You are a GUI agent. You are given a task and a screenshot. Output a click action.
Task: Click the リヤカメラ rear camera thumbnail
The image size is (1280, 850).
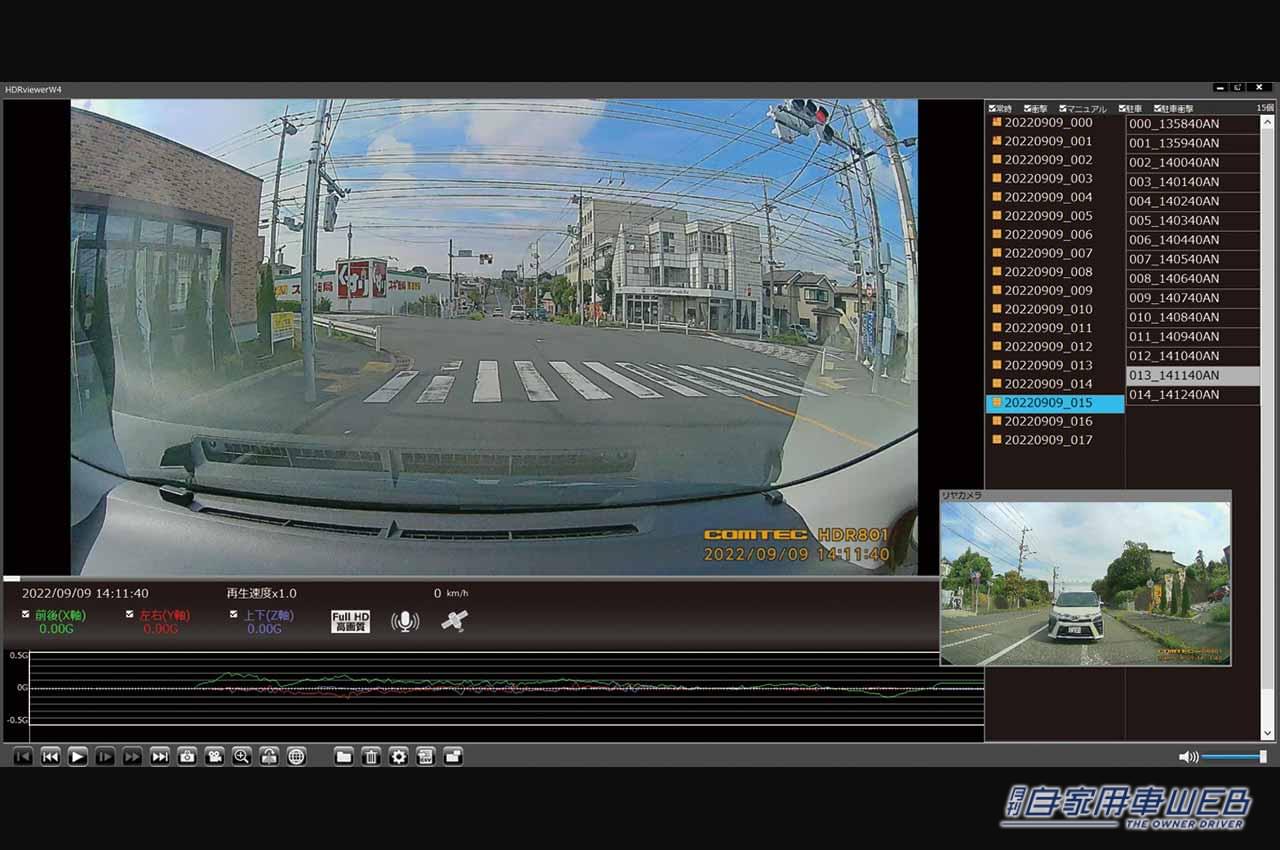pyautogui.click(x=1085, y=580)
